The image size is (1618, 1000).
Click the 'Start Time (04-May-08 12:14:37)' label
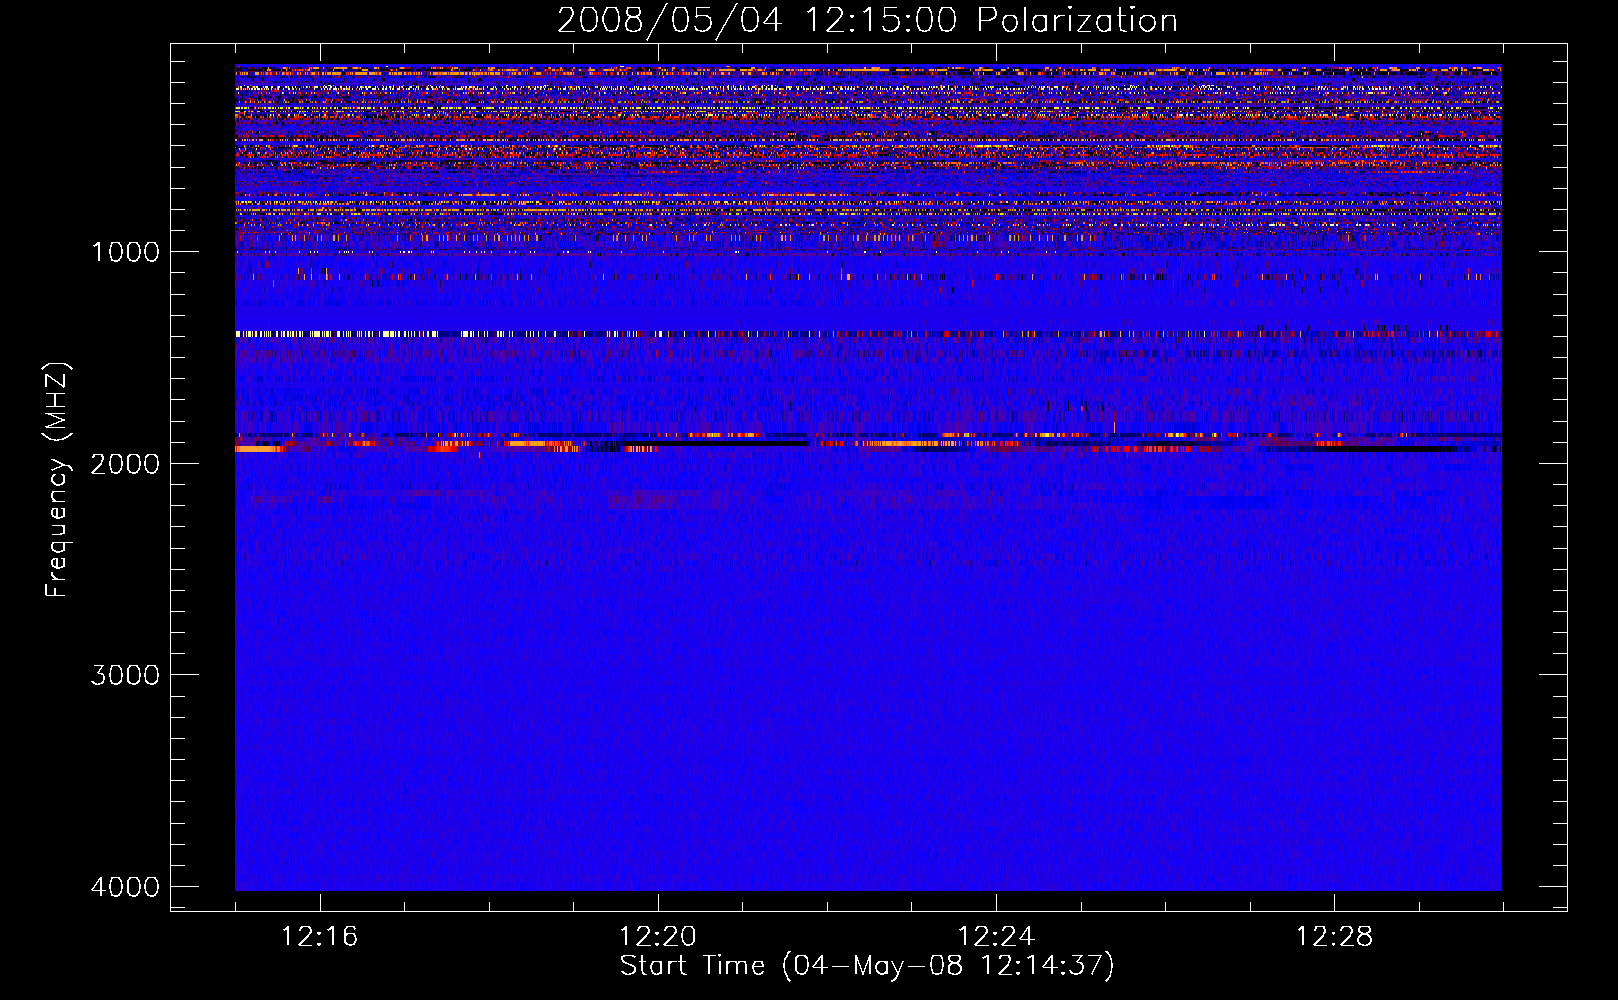[x=867, y=966]
